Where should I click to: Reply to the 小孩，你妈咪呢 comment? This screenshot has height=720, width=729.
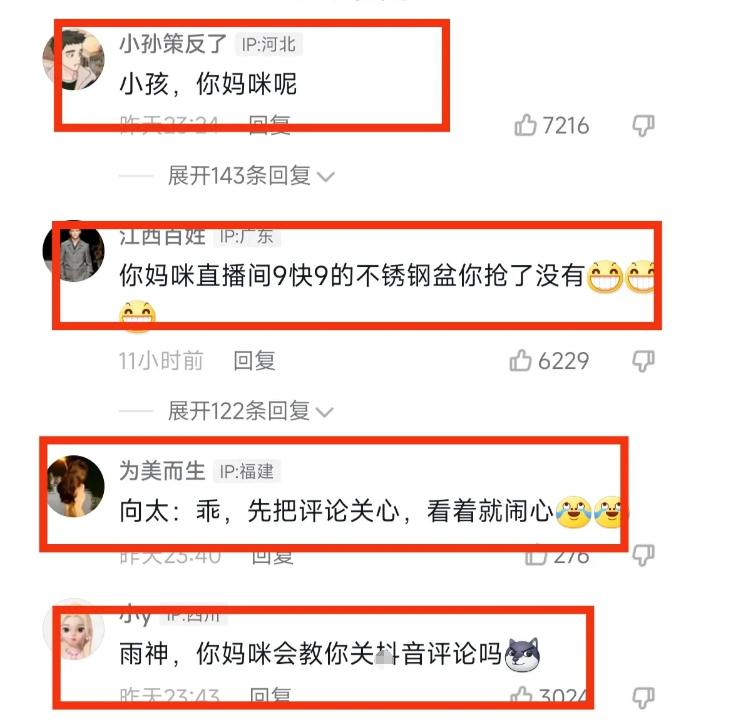coord(270,125)
